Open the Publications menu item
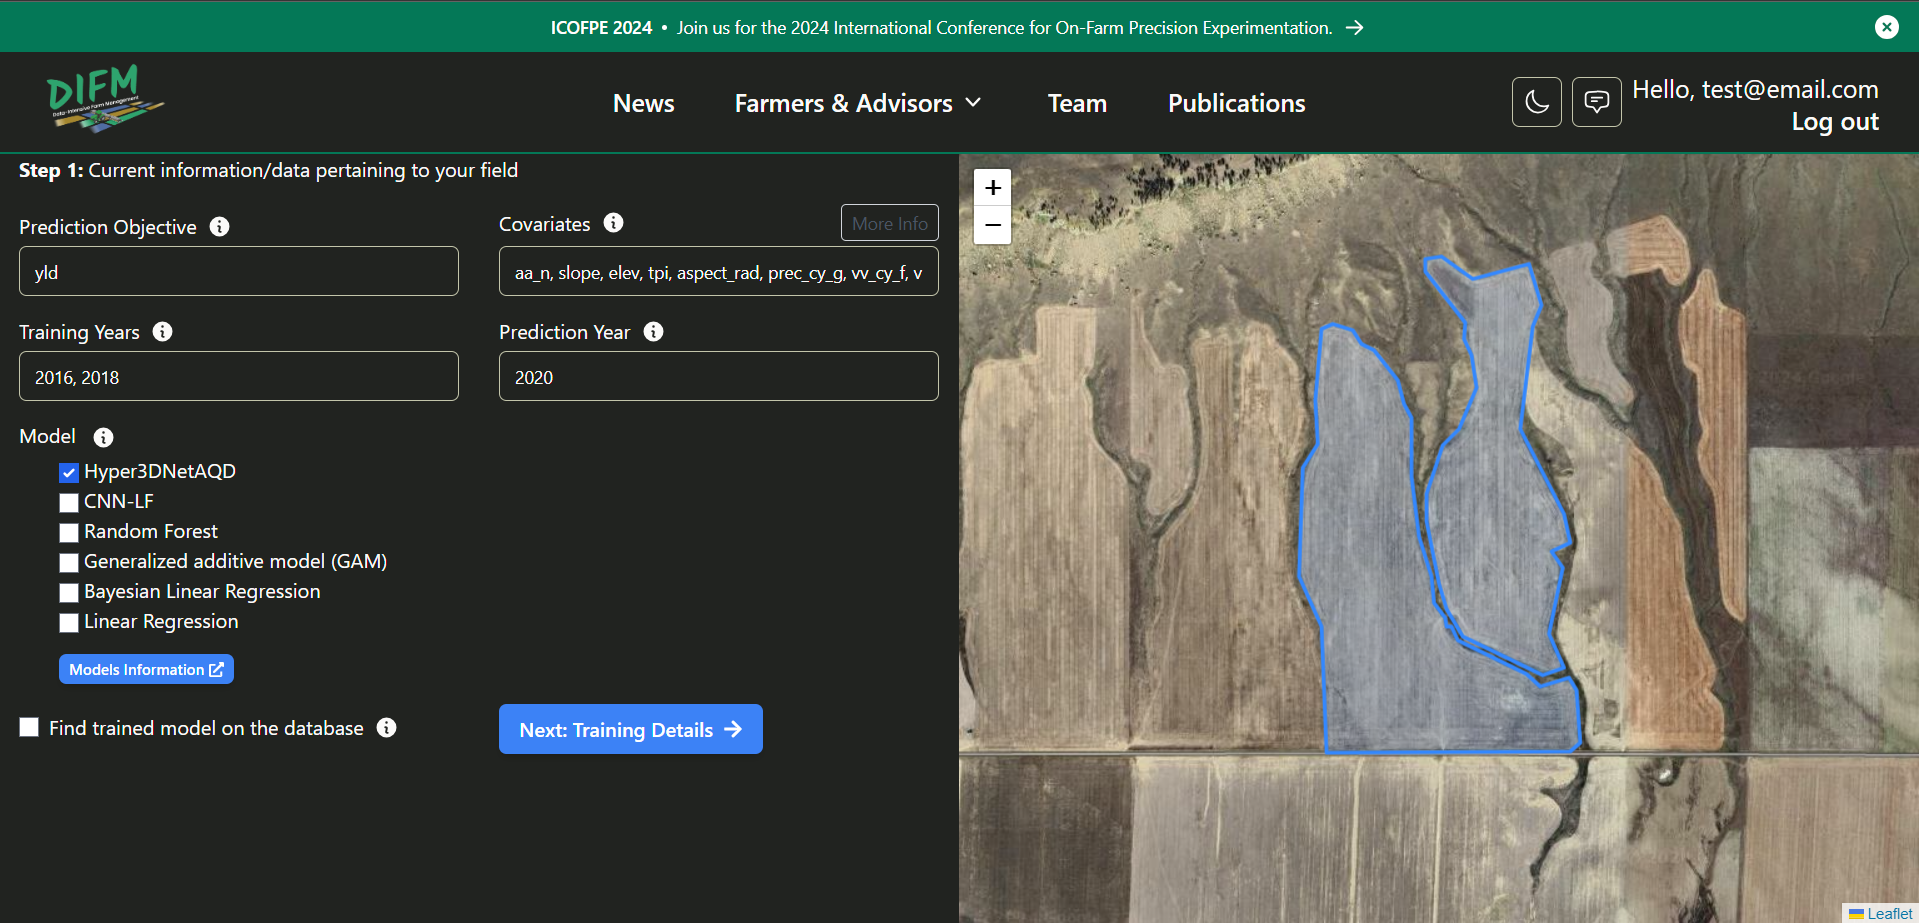 1236,103
